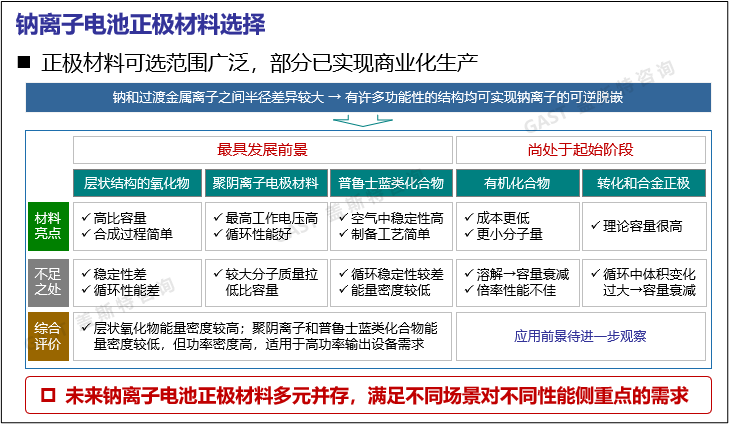Image resolution: width=729 pixels, height=424 pixels.
Task: Click the slide title 钠离子电池正极材料选择
Action: 139,22
